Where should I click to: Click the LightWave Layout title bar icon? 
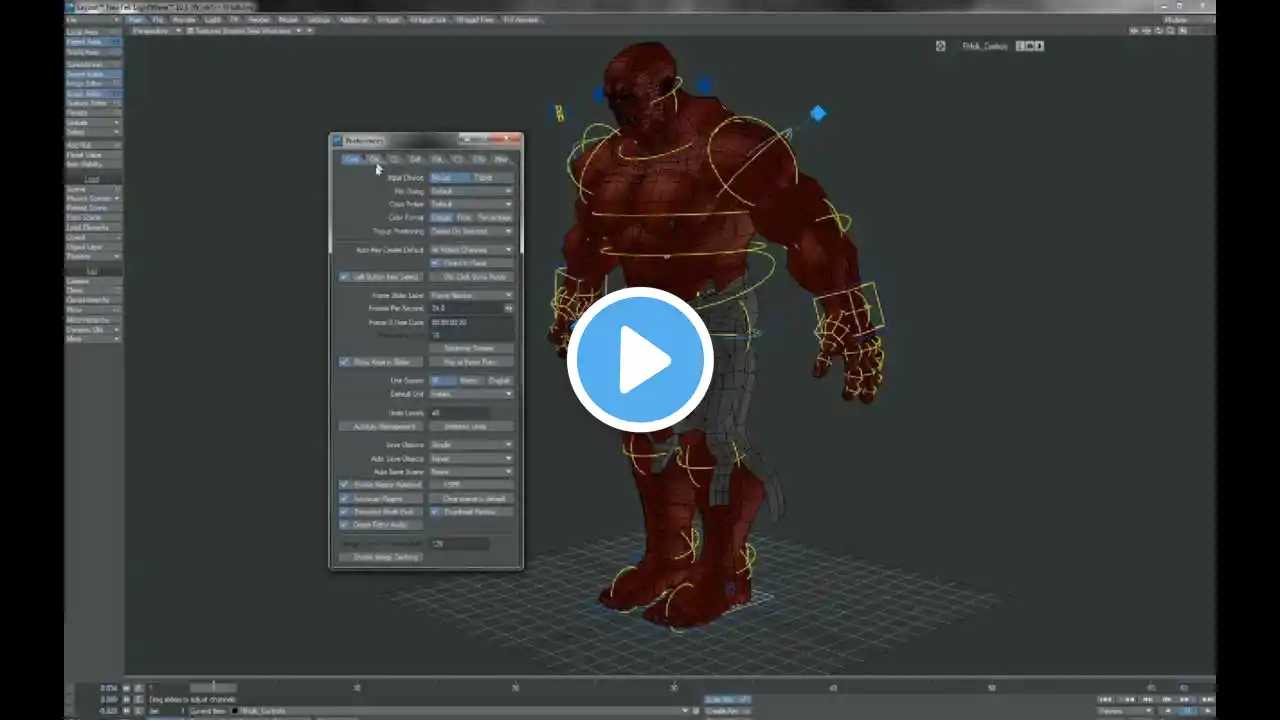coord(69,6)
